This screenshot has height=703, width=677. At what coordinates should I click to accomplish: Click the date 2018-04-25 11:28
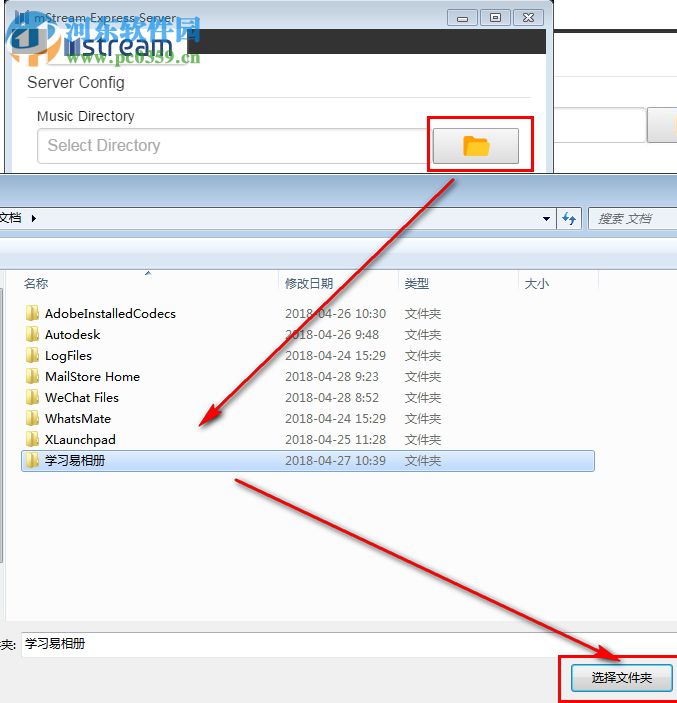tap(335, 440)
